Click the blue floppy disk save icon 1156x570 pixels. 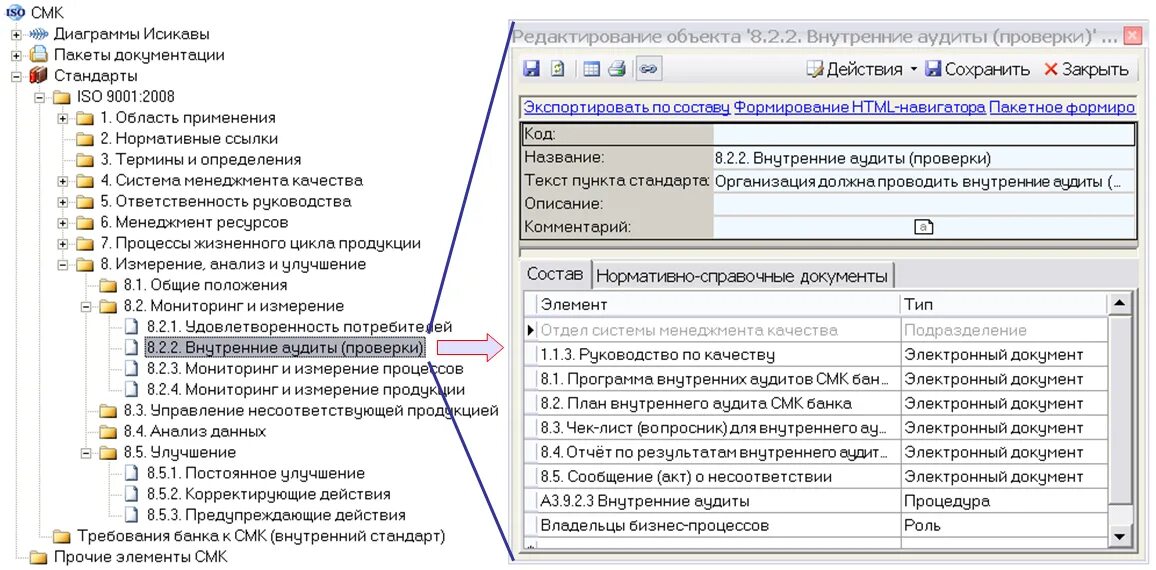pos(532,69)
